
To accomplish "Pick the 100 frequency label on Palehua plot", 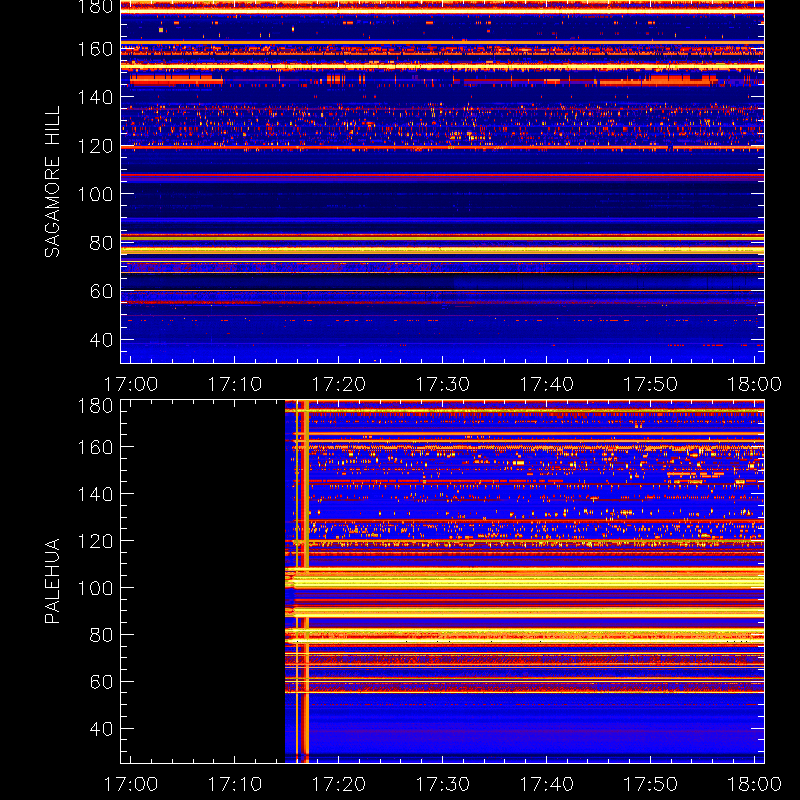I will 95,588.
